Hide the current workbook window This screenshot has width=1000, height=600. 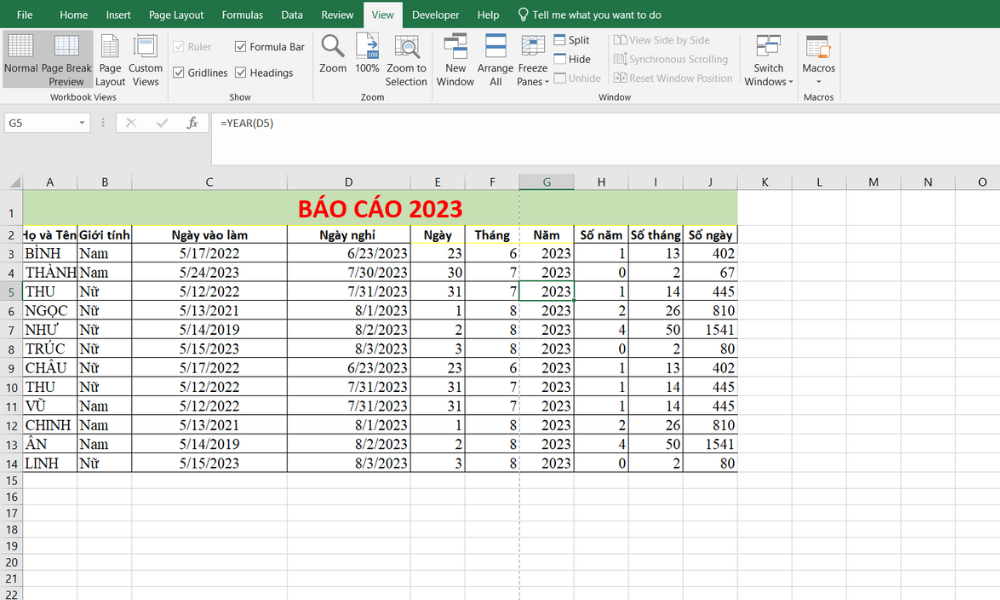tap(573, 58)
